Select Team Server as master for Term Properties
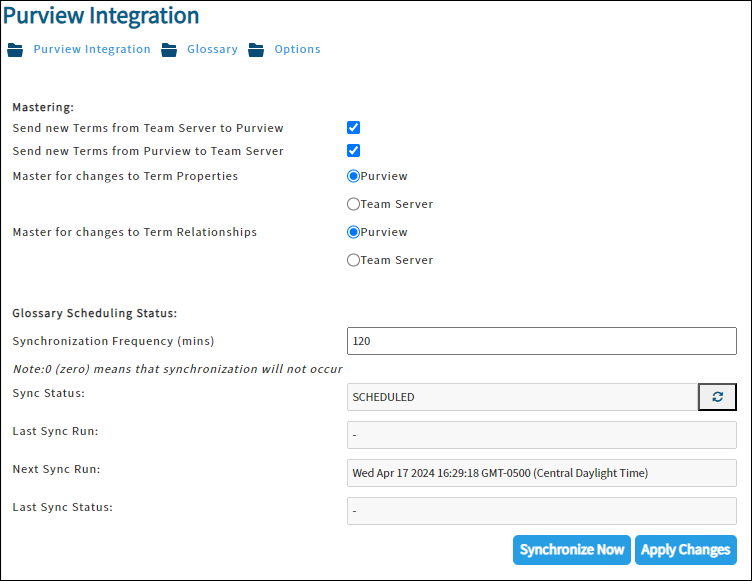 [353, 204]
